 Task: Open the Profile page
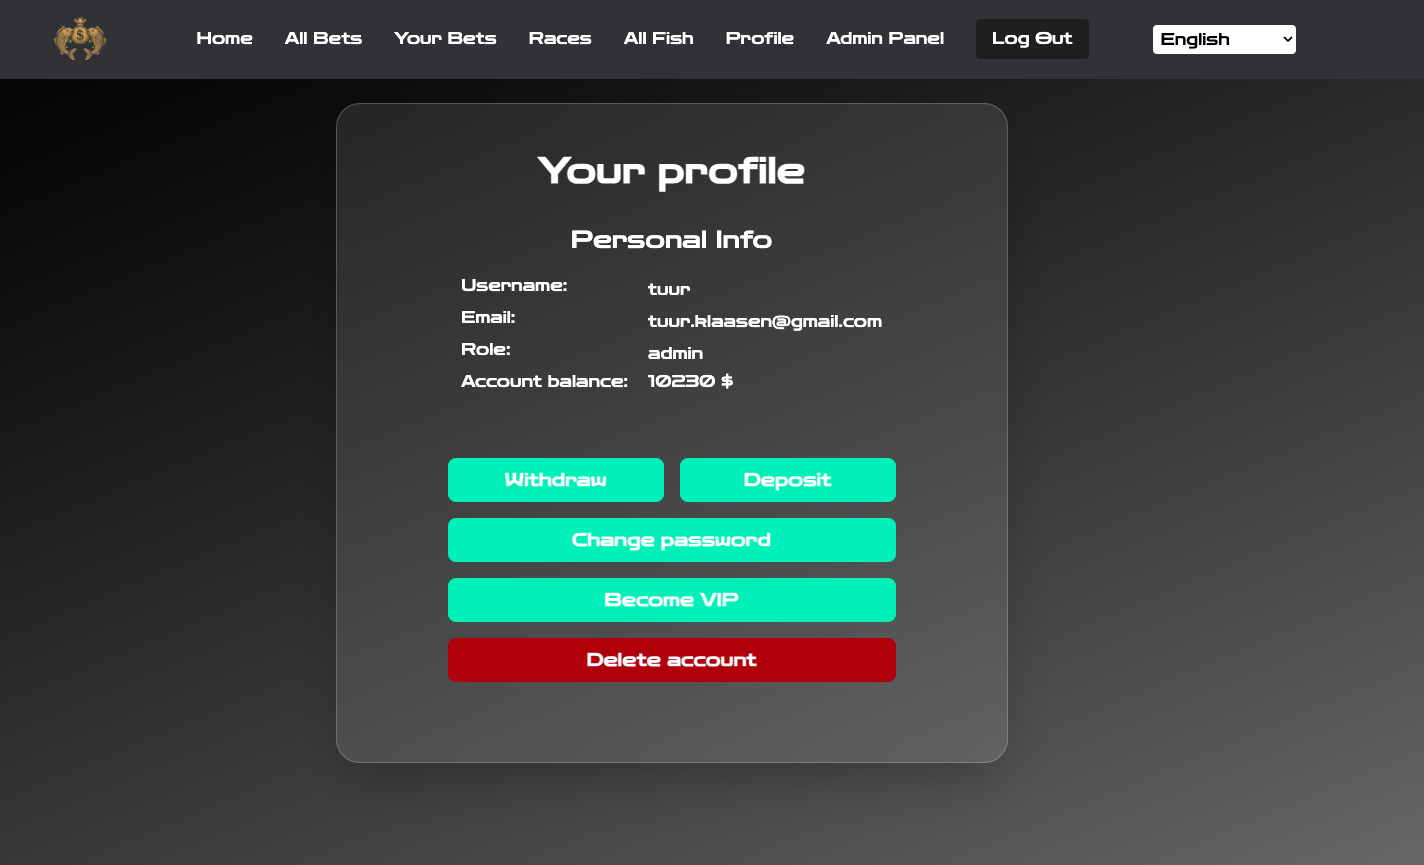point(760,39)
